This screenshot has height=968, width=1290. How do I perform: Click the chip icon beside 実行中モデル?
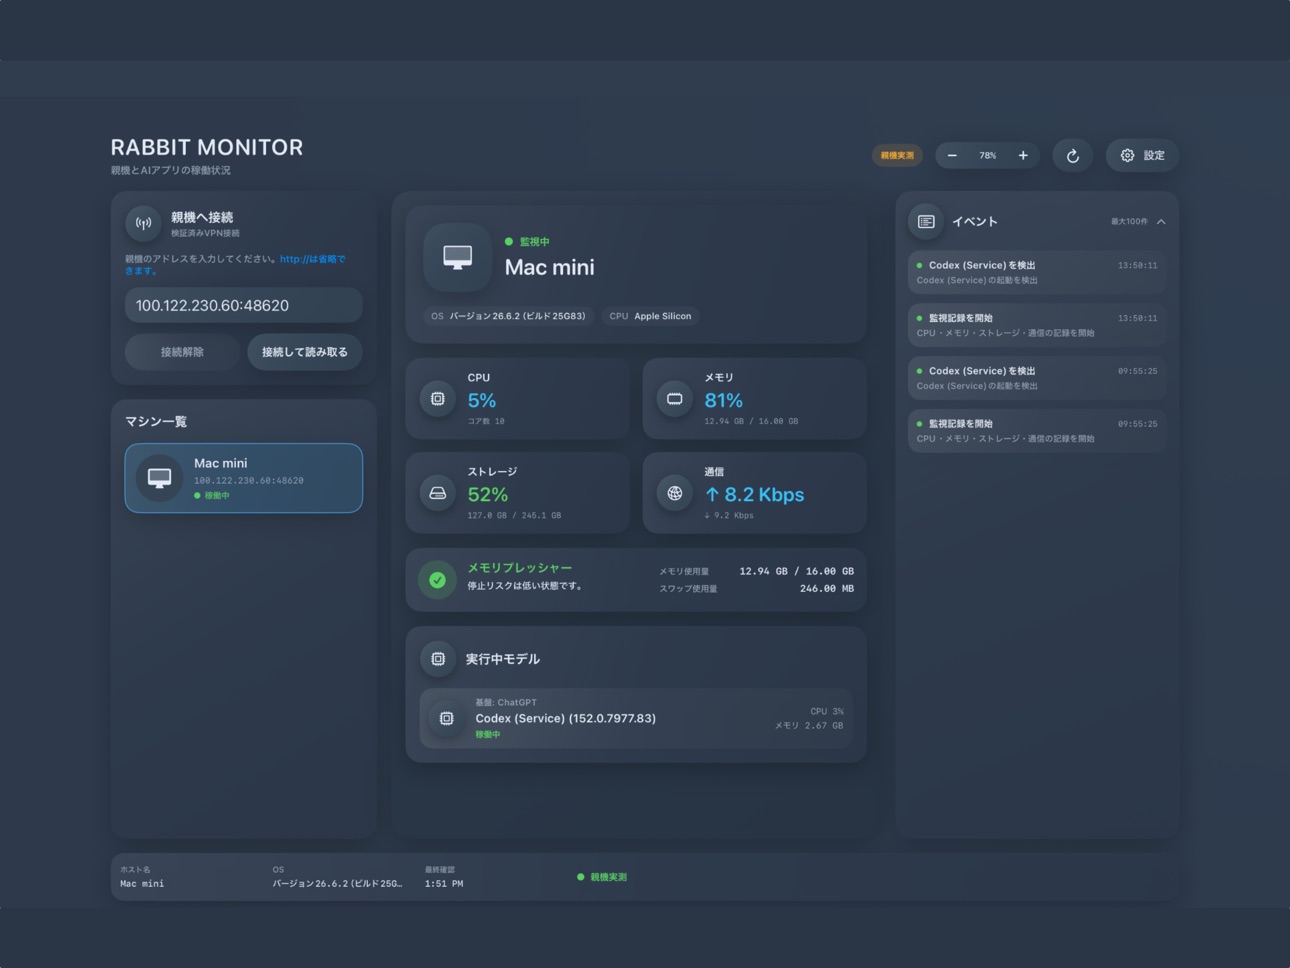point(438,659)
